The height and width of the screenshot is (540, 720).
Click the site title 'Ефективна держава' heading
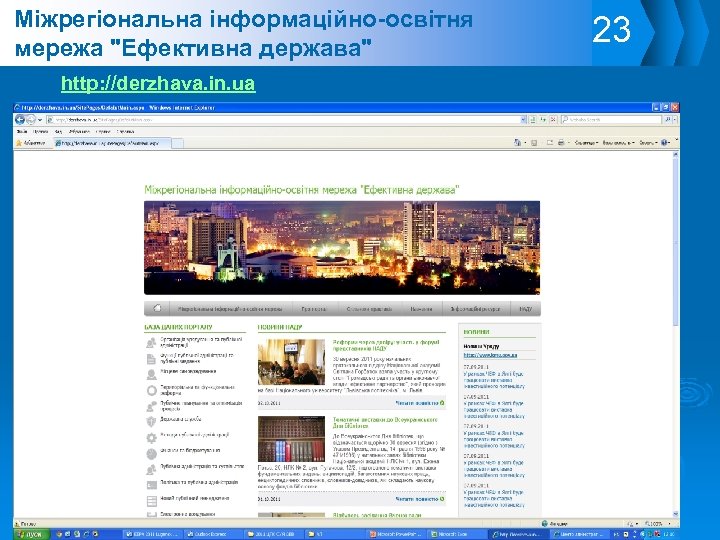pyautogui.click(x=302, y=190)
